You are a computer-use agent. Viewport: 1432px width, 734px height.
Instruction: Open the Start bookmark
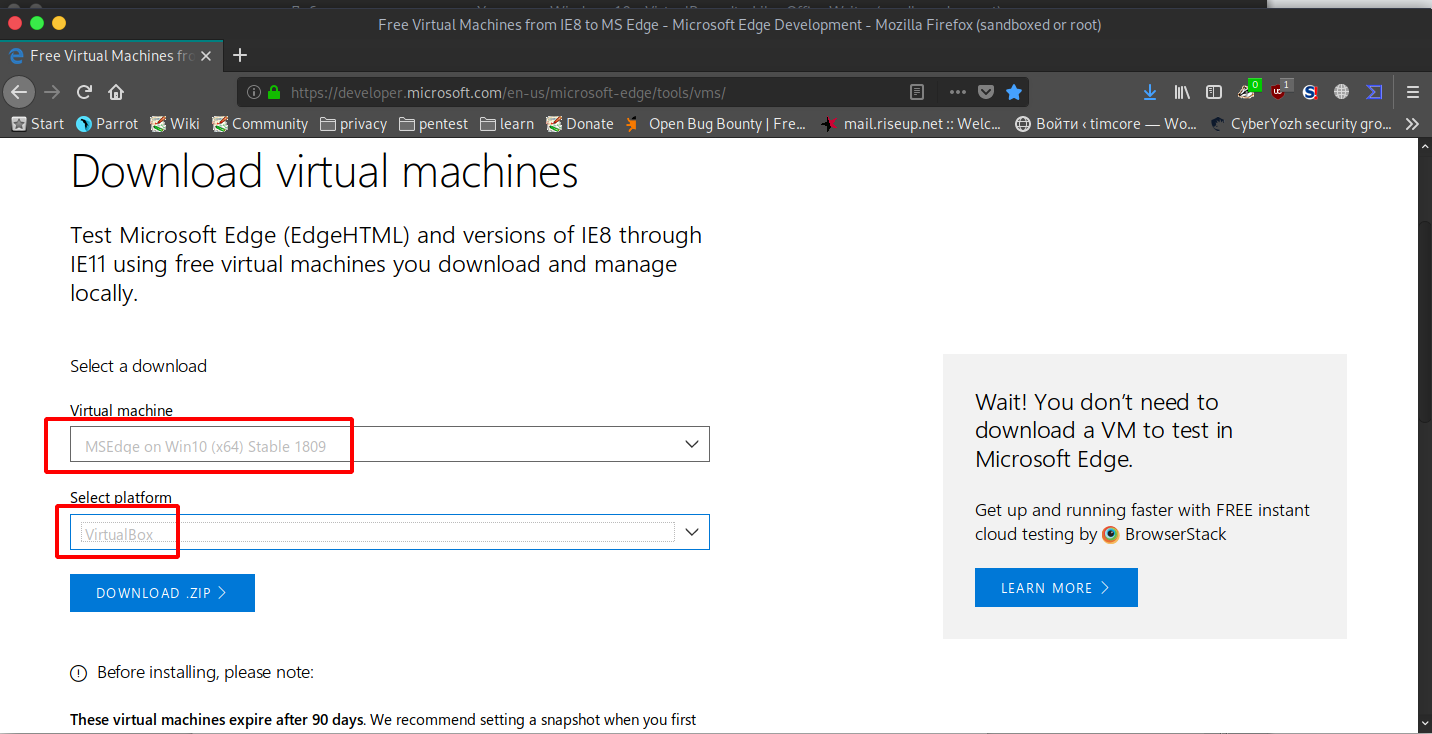(37, 124)
